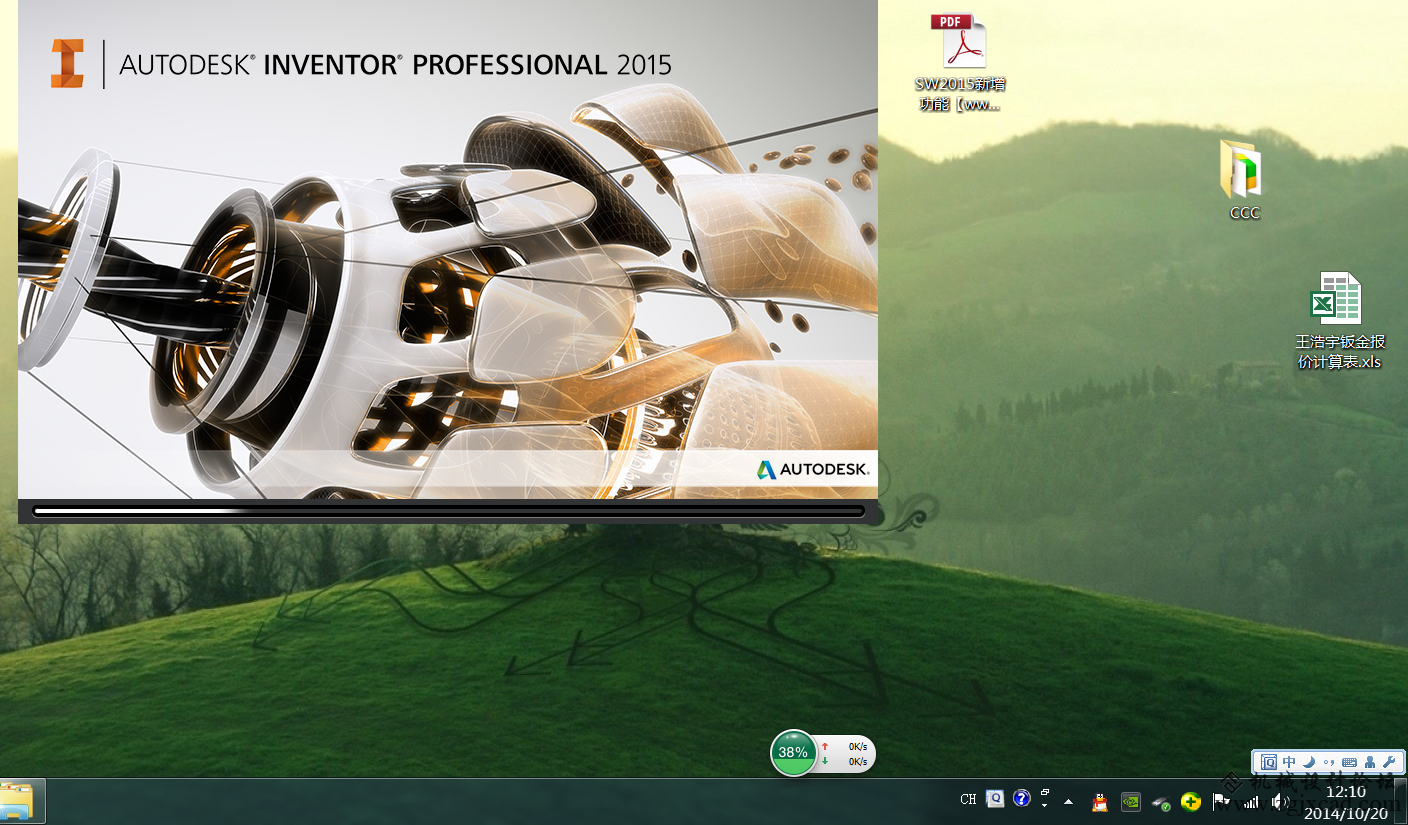Open the green plus security tray icon
Screen dimensions: 1408x825
coord(1191,801)
